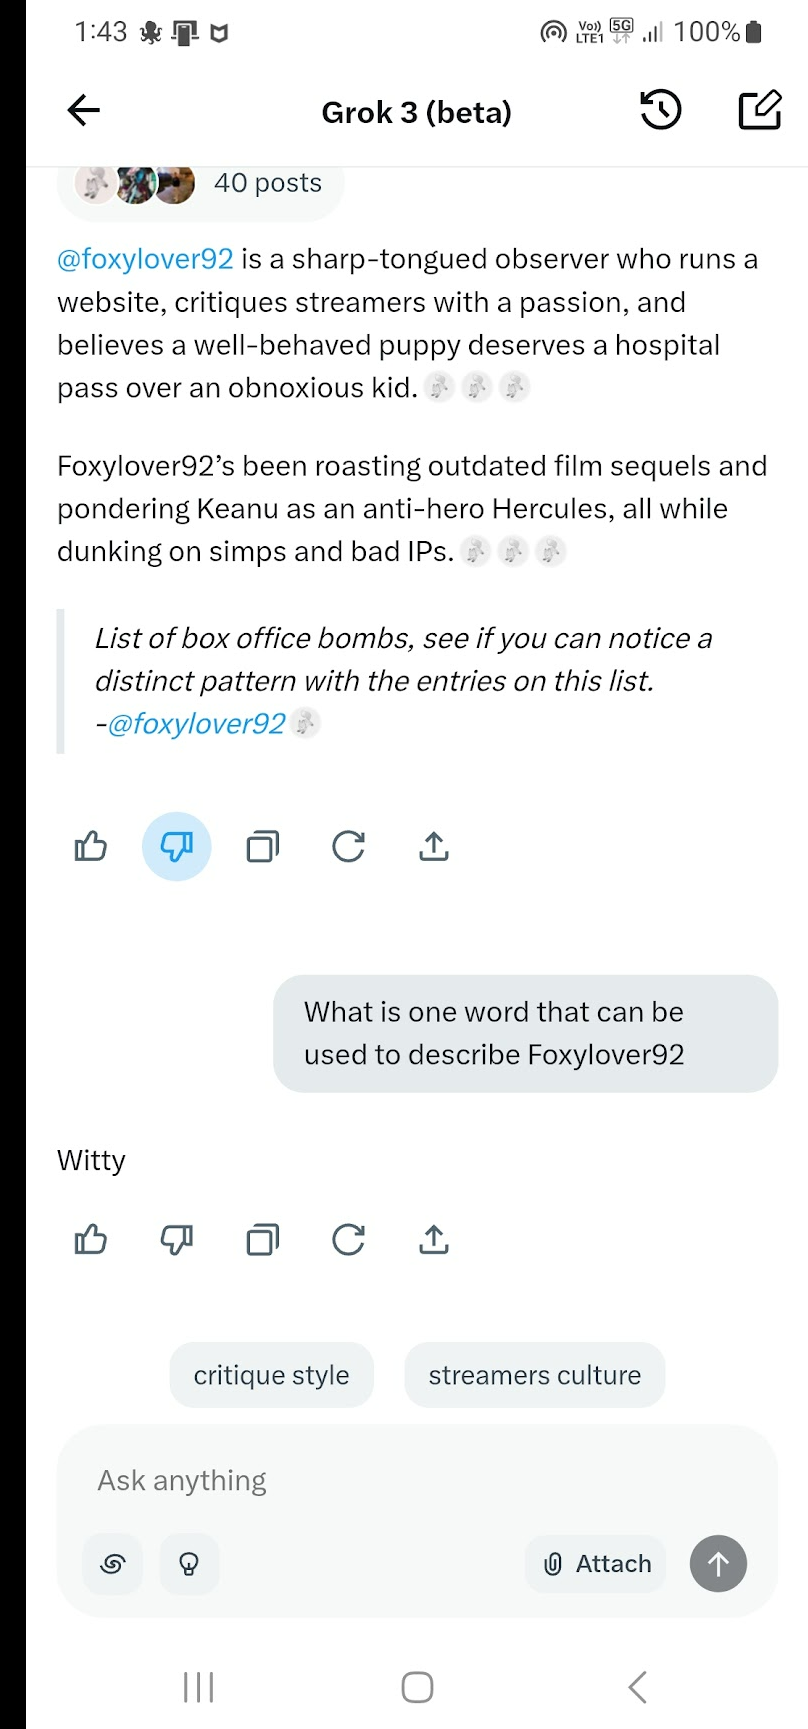
Task: Focus the "Ask anything" input field
Action: tap(400, 1480)
